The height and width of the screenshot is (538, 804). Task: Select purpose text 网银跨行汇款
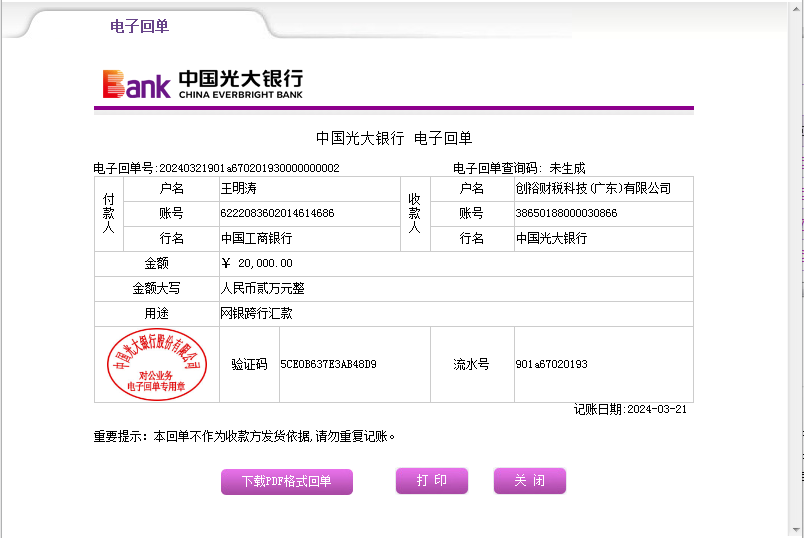point(256,313)
